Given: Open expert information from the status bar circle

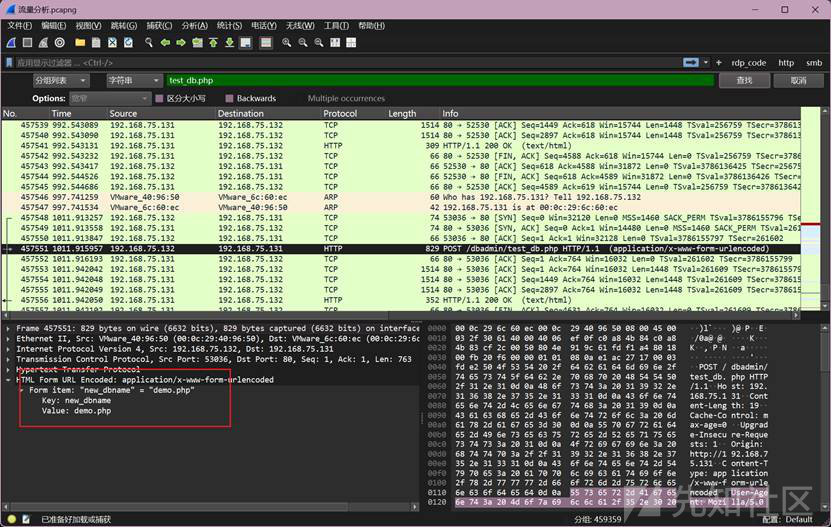Looking at the screenshot, I should 12,519.
